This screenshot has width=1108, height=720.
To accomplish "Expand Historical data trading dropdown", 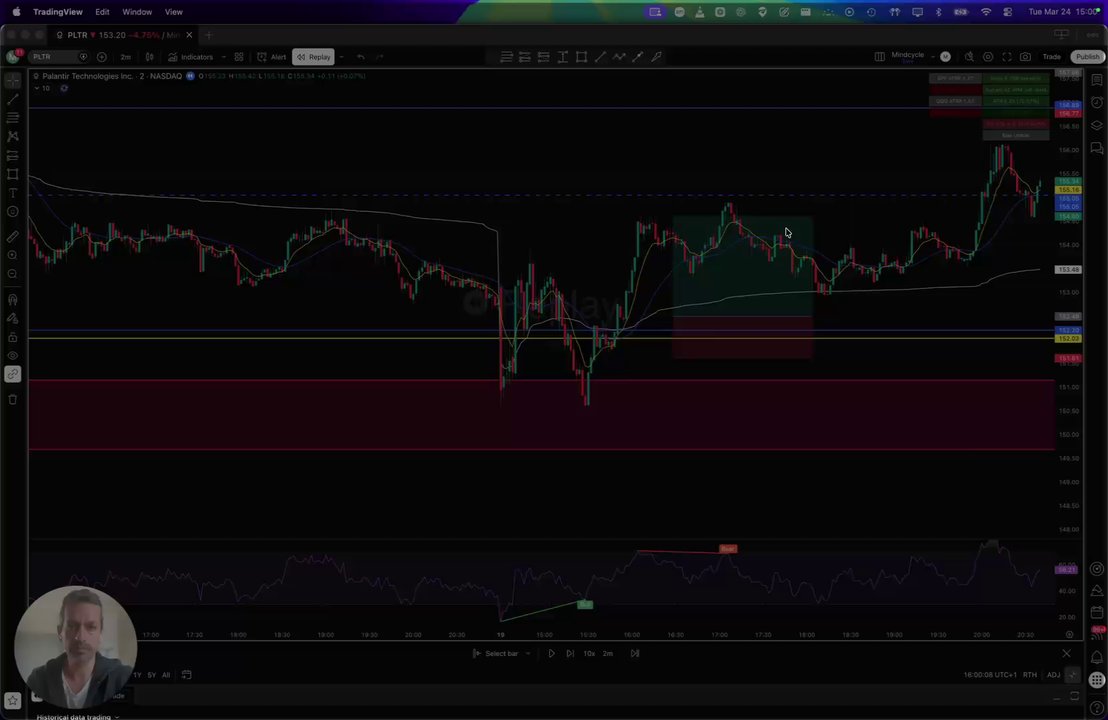I will pyautogui.click(x=78, y=716).
